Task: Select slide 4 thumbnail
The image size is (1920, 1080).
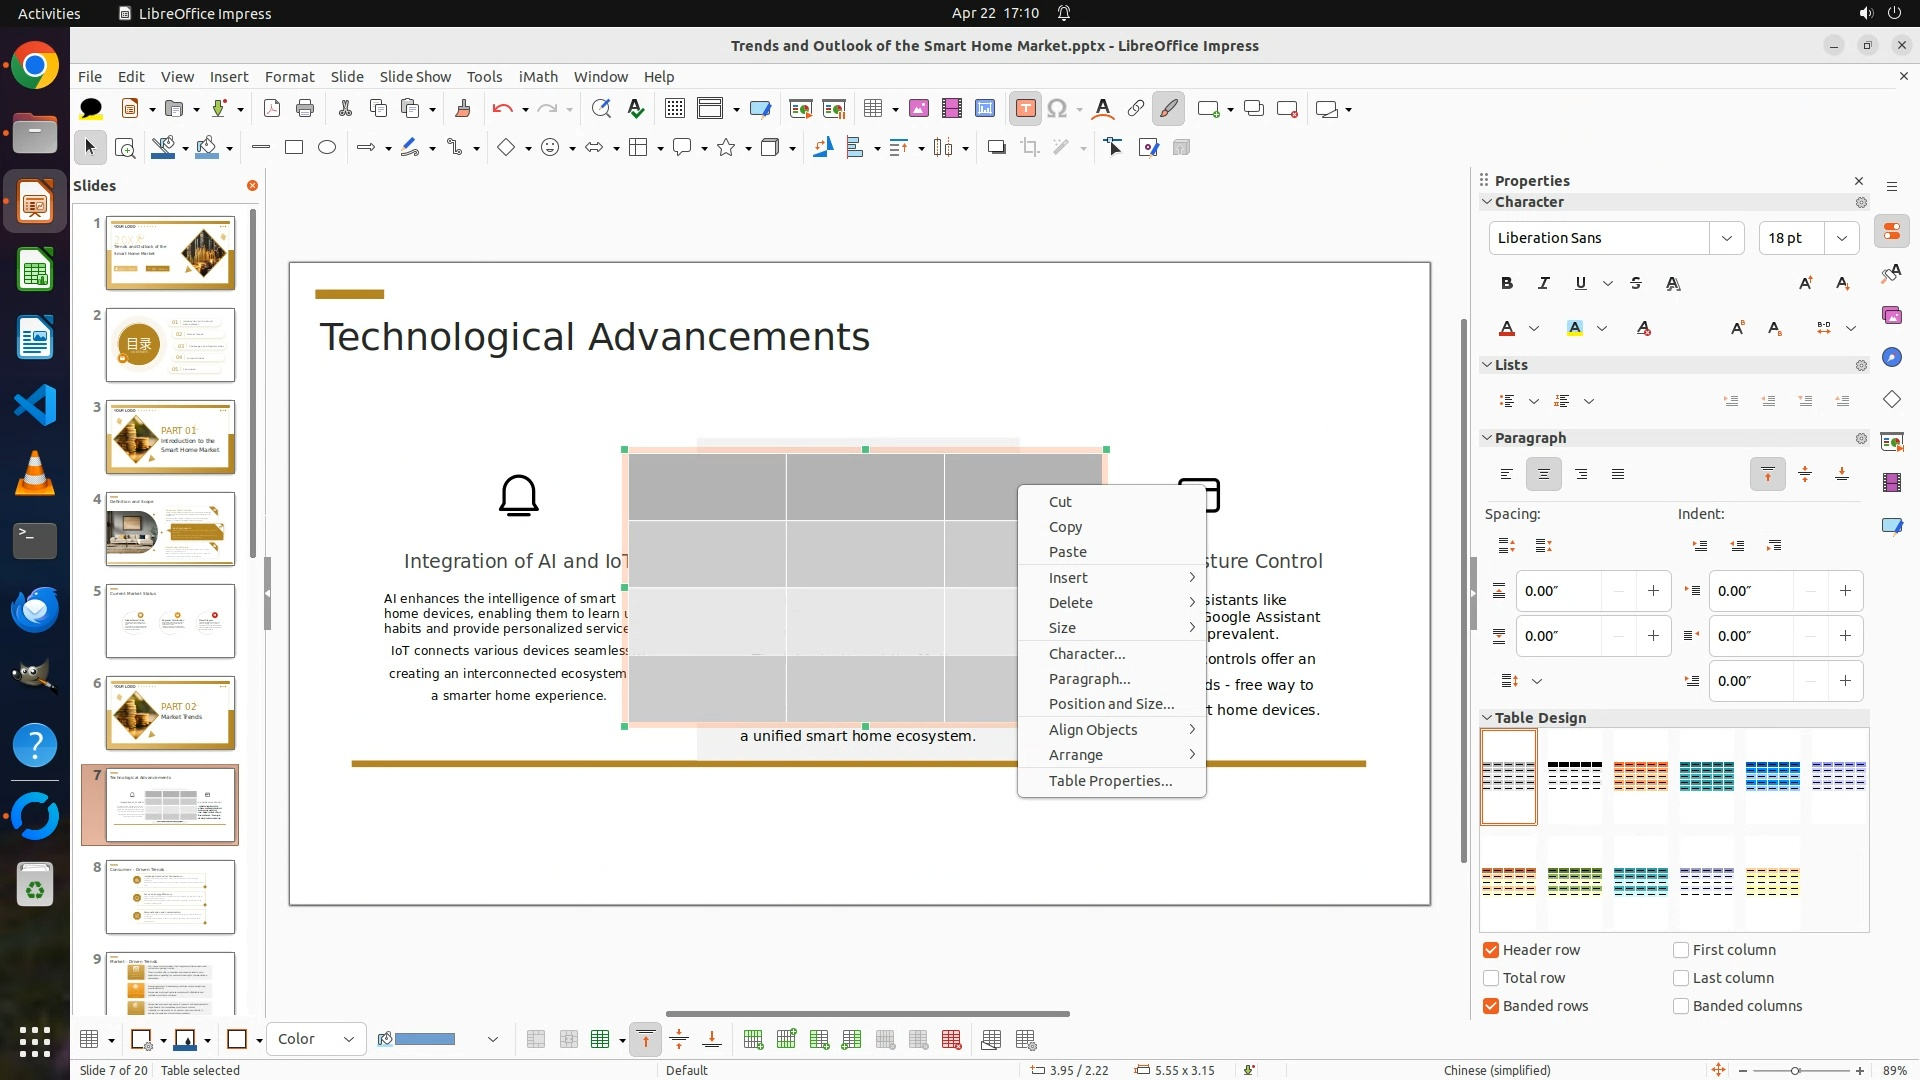Action: click(170, 529)
